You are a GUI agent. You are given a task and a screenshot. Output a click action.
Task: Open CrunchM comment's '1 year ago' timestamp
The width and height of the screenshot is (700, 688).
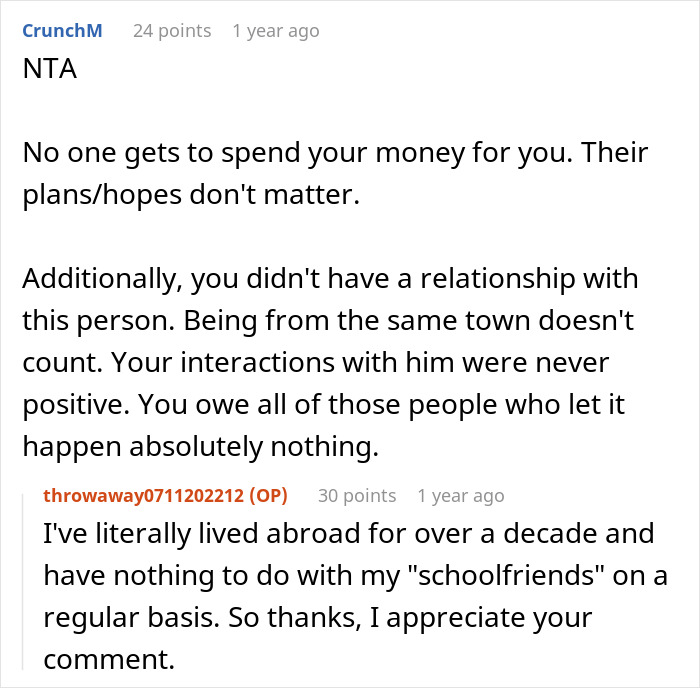click(x=275, y=31)
